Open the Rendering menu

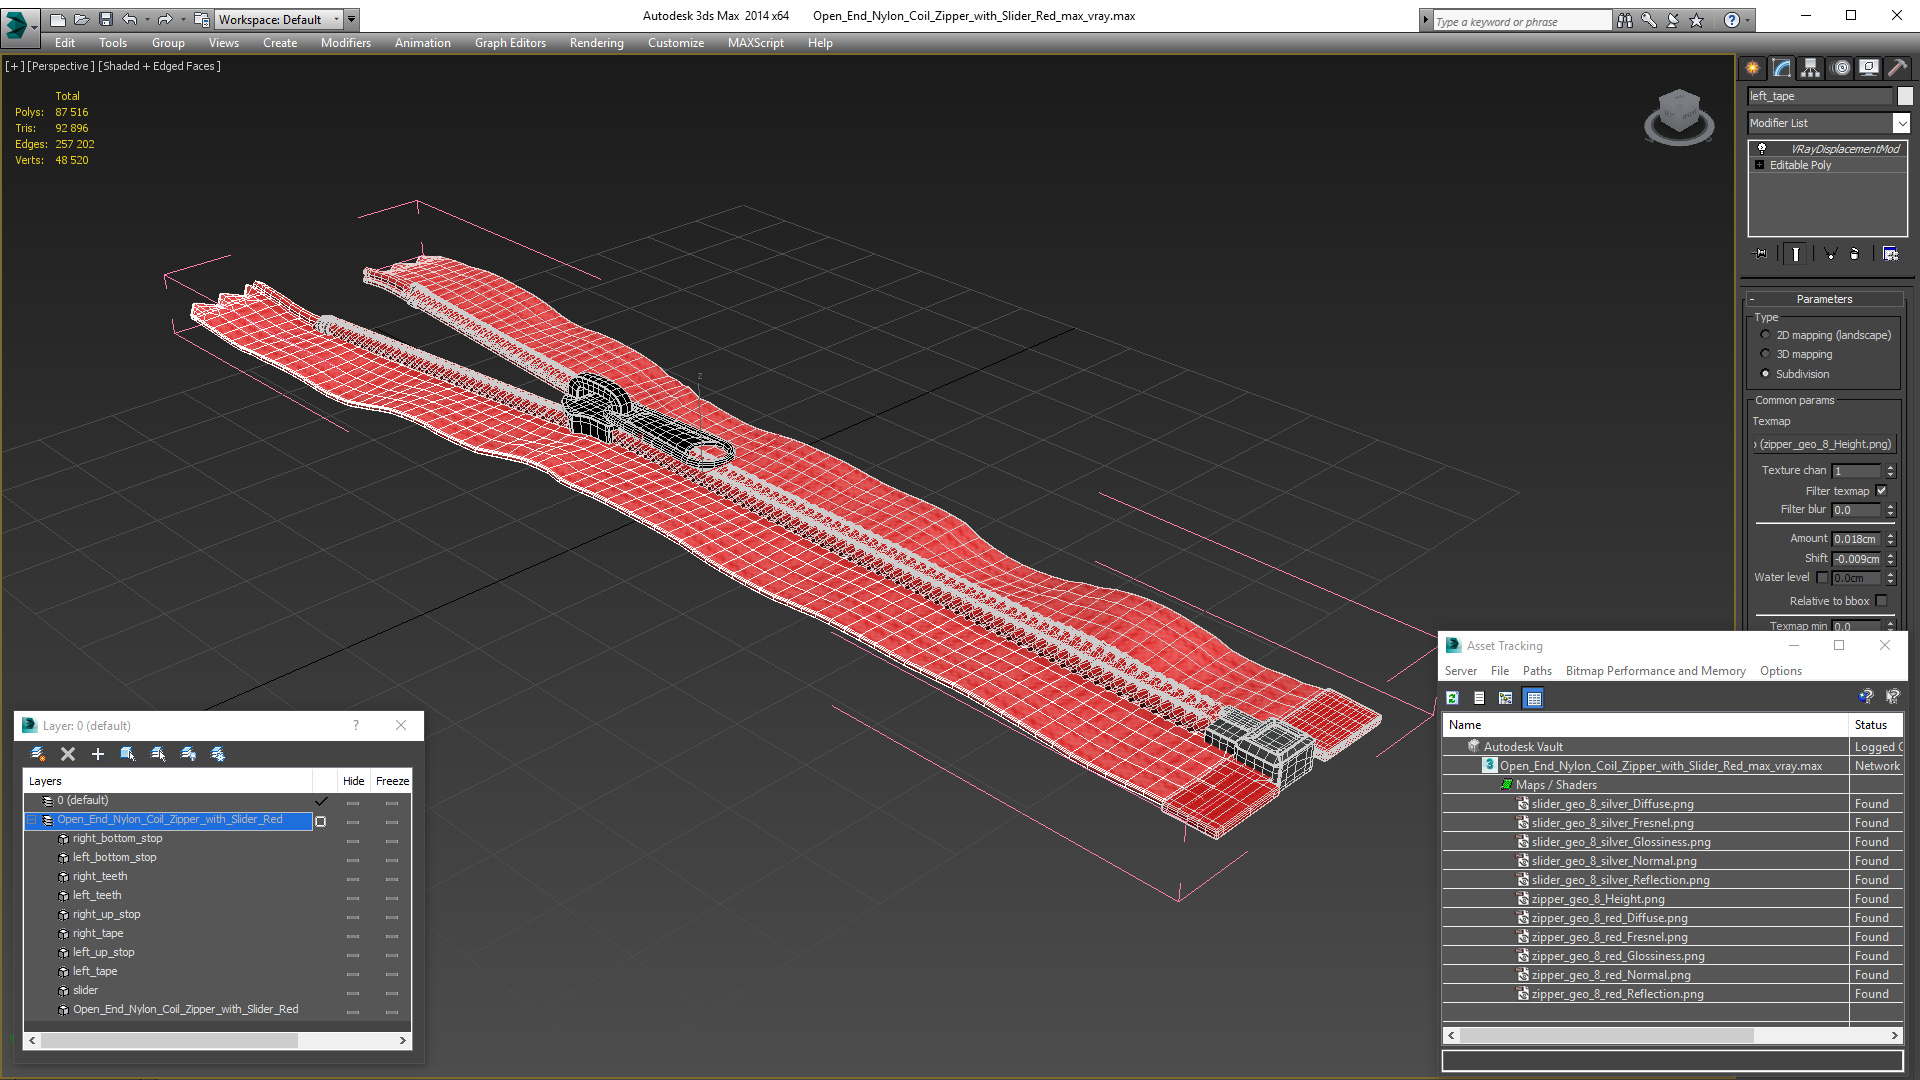(x=597, y=43)
